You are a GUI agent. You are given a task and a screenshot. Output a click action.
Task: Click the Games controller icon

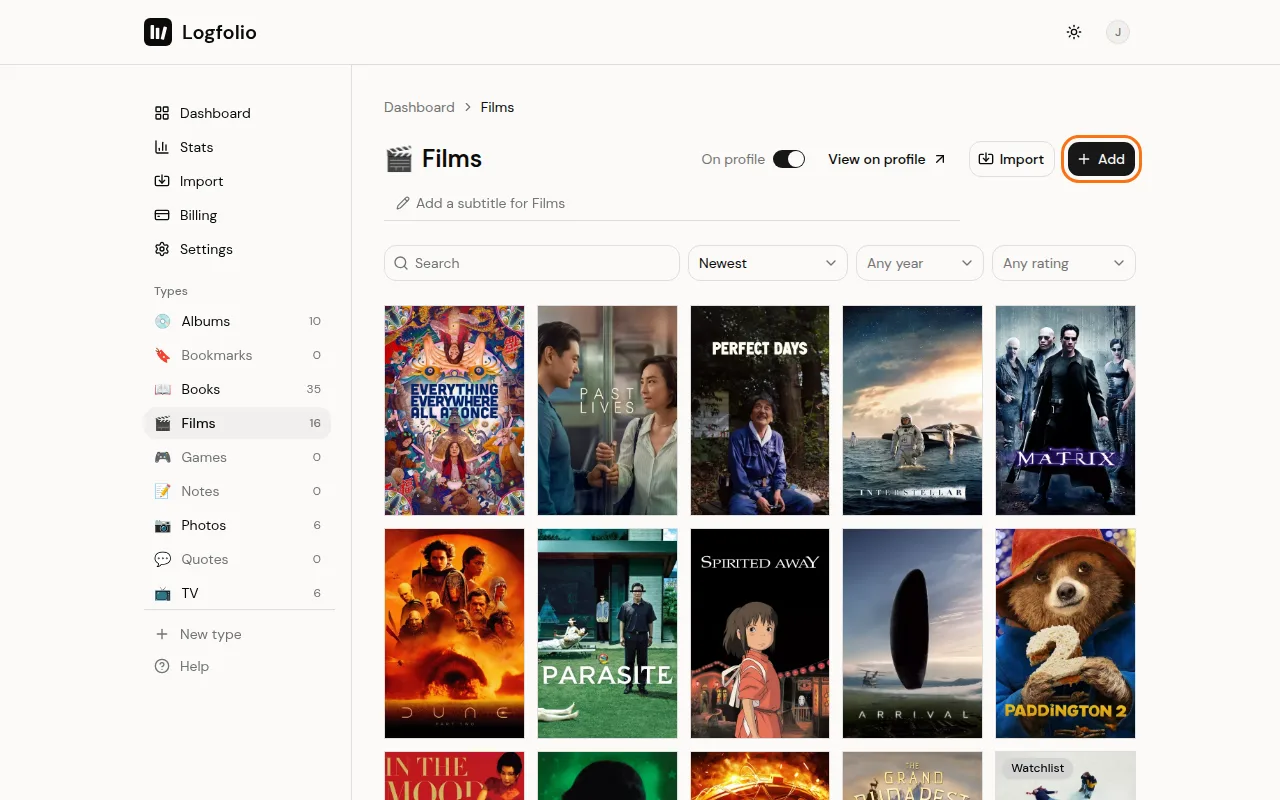pos(162,457)
